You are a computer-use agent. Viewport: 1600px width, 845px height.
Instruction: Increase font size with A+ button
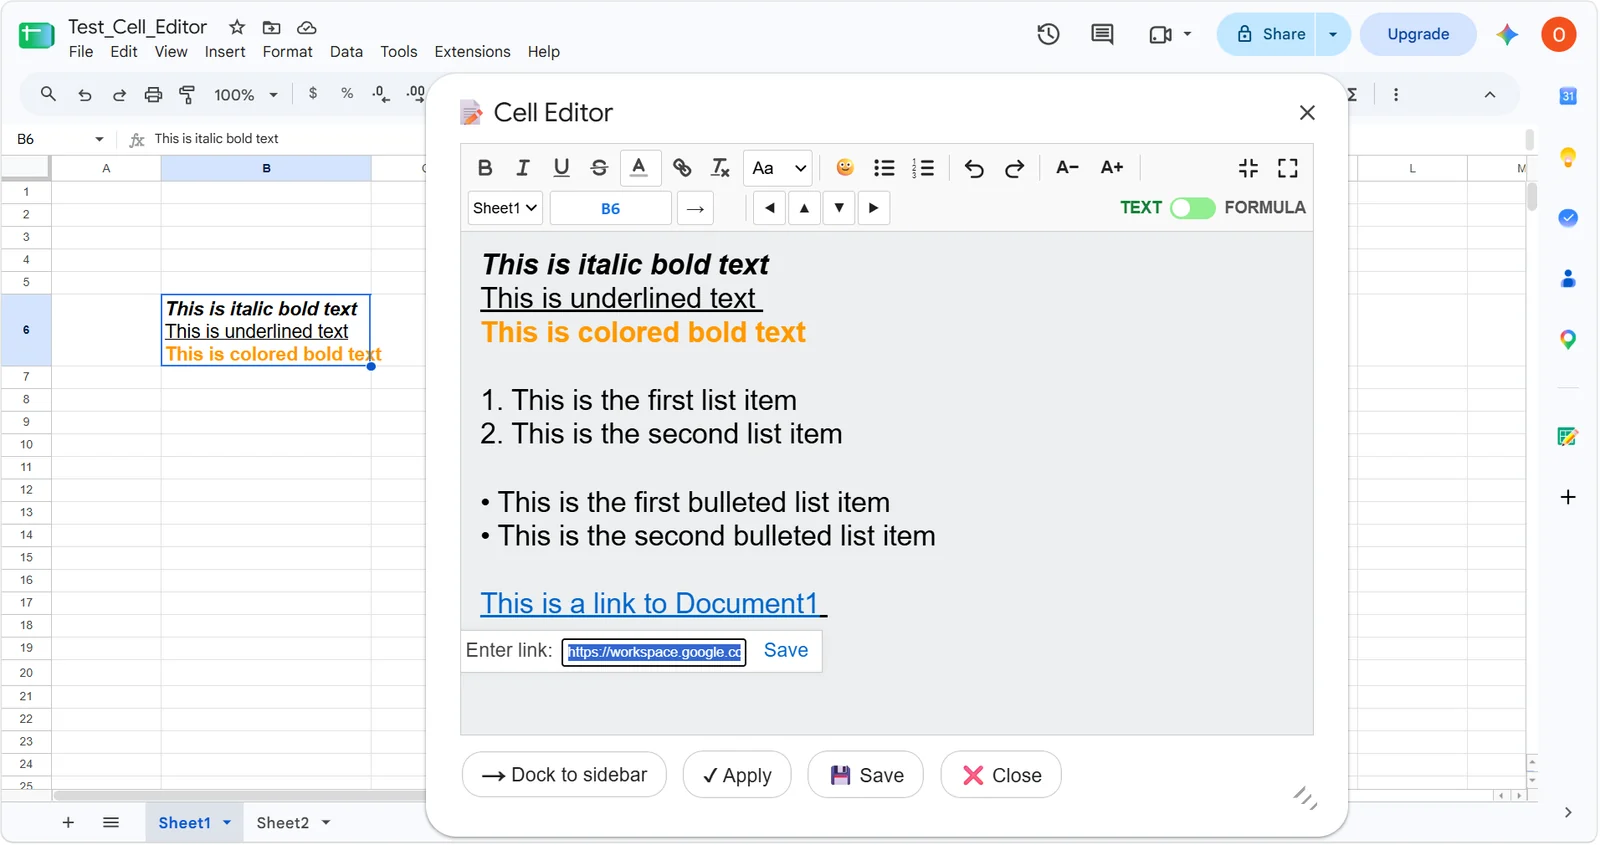(x=1112, y=167)
